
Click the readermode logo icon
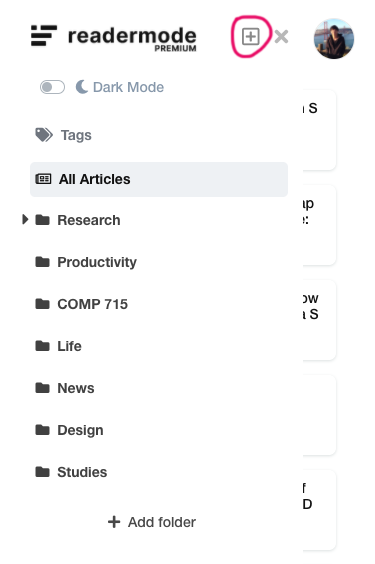click(x=44, y=36)
